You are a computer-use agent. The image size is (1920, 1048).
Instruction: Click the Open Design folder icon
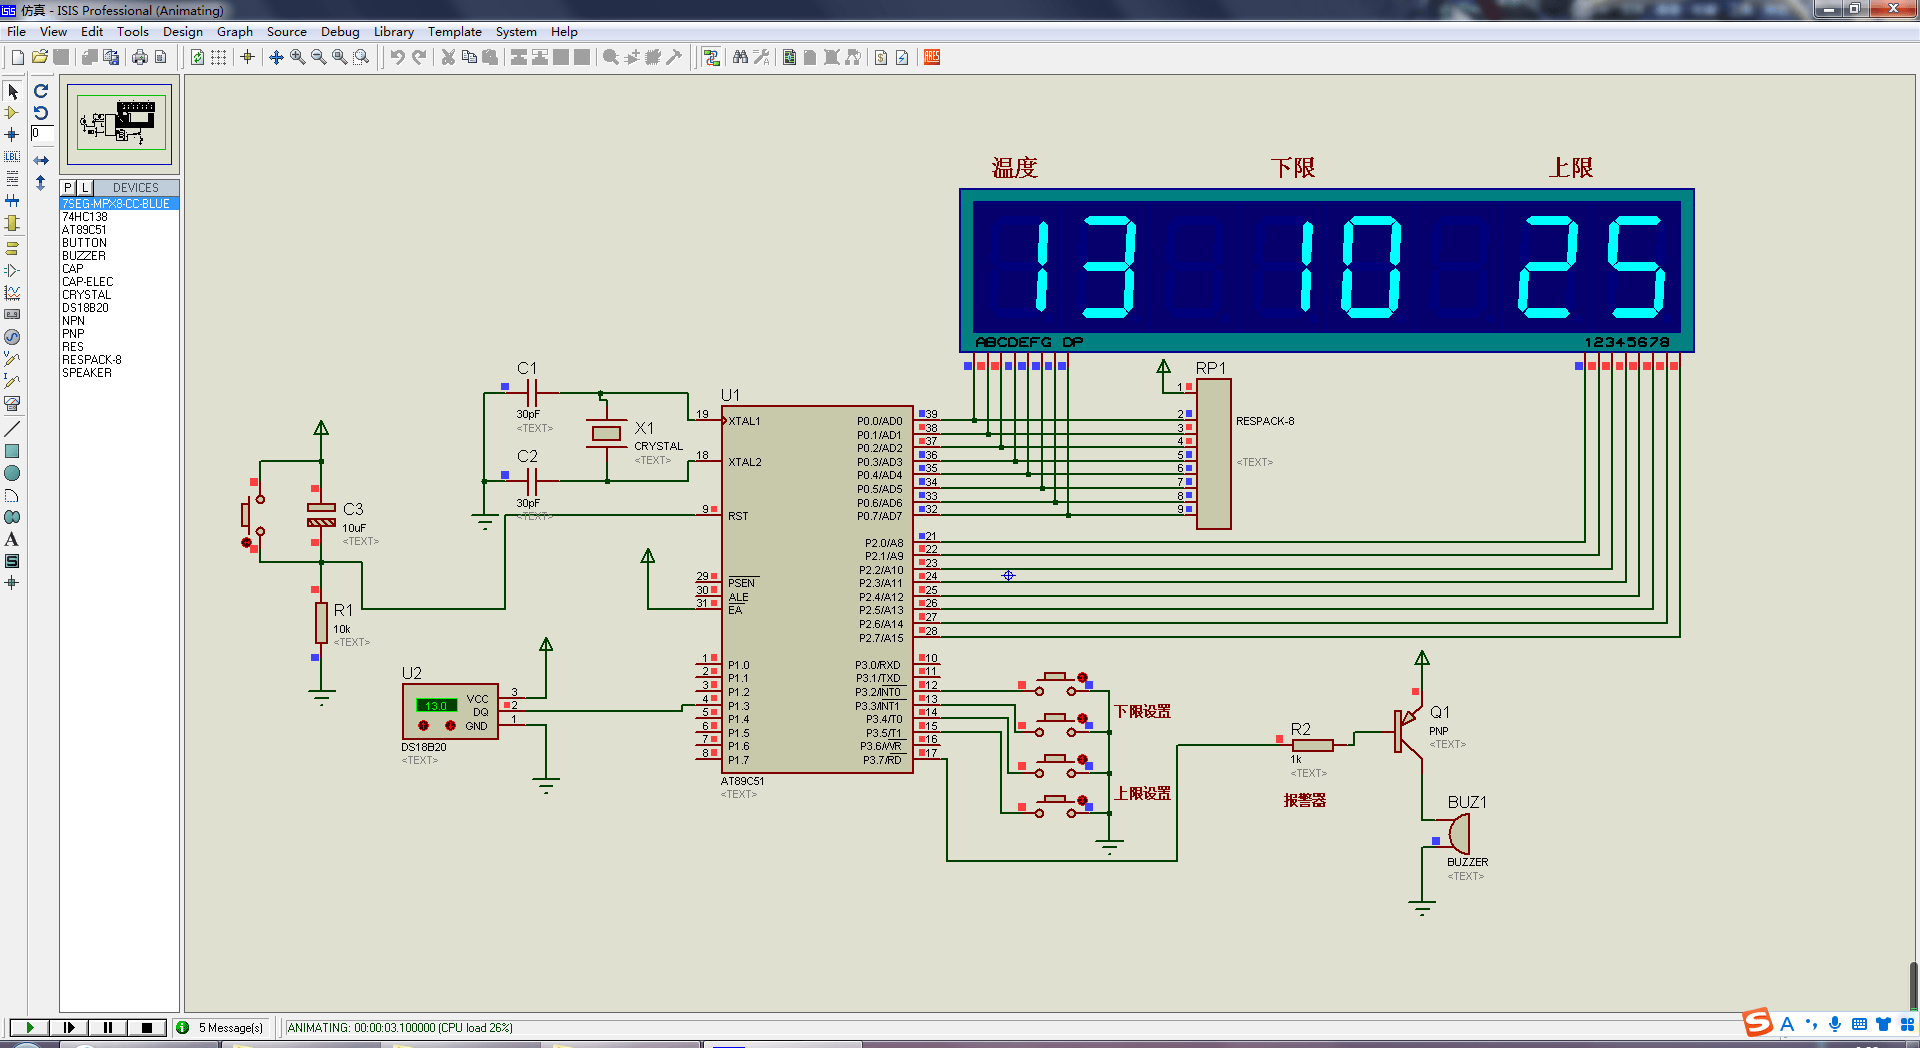(x=40, y=57)
